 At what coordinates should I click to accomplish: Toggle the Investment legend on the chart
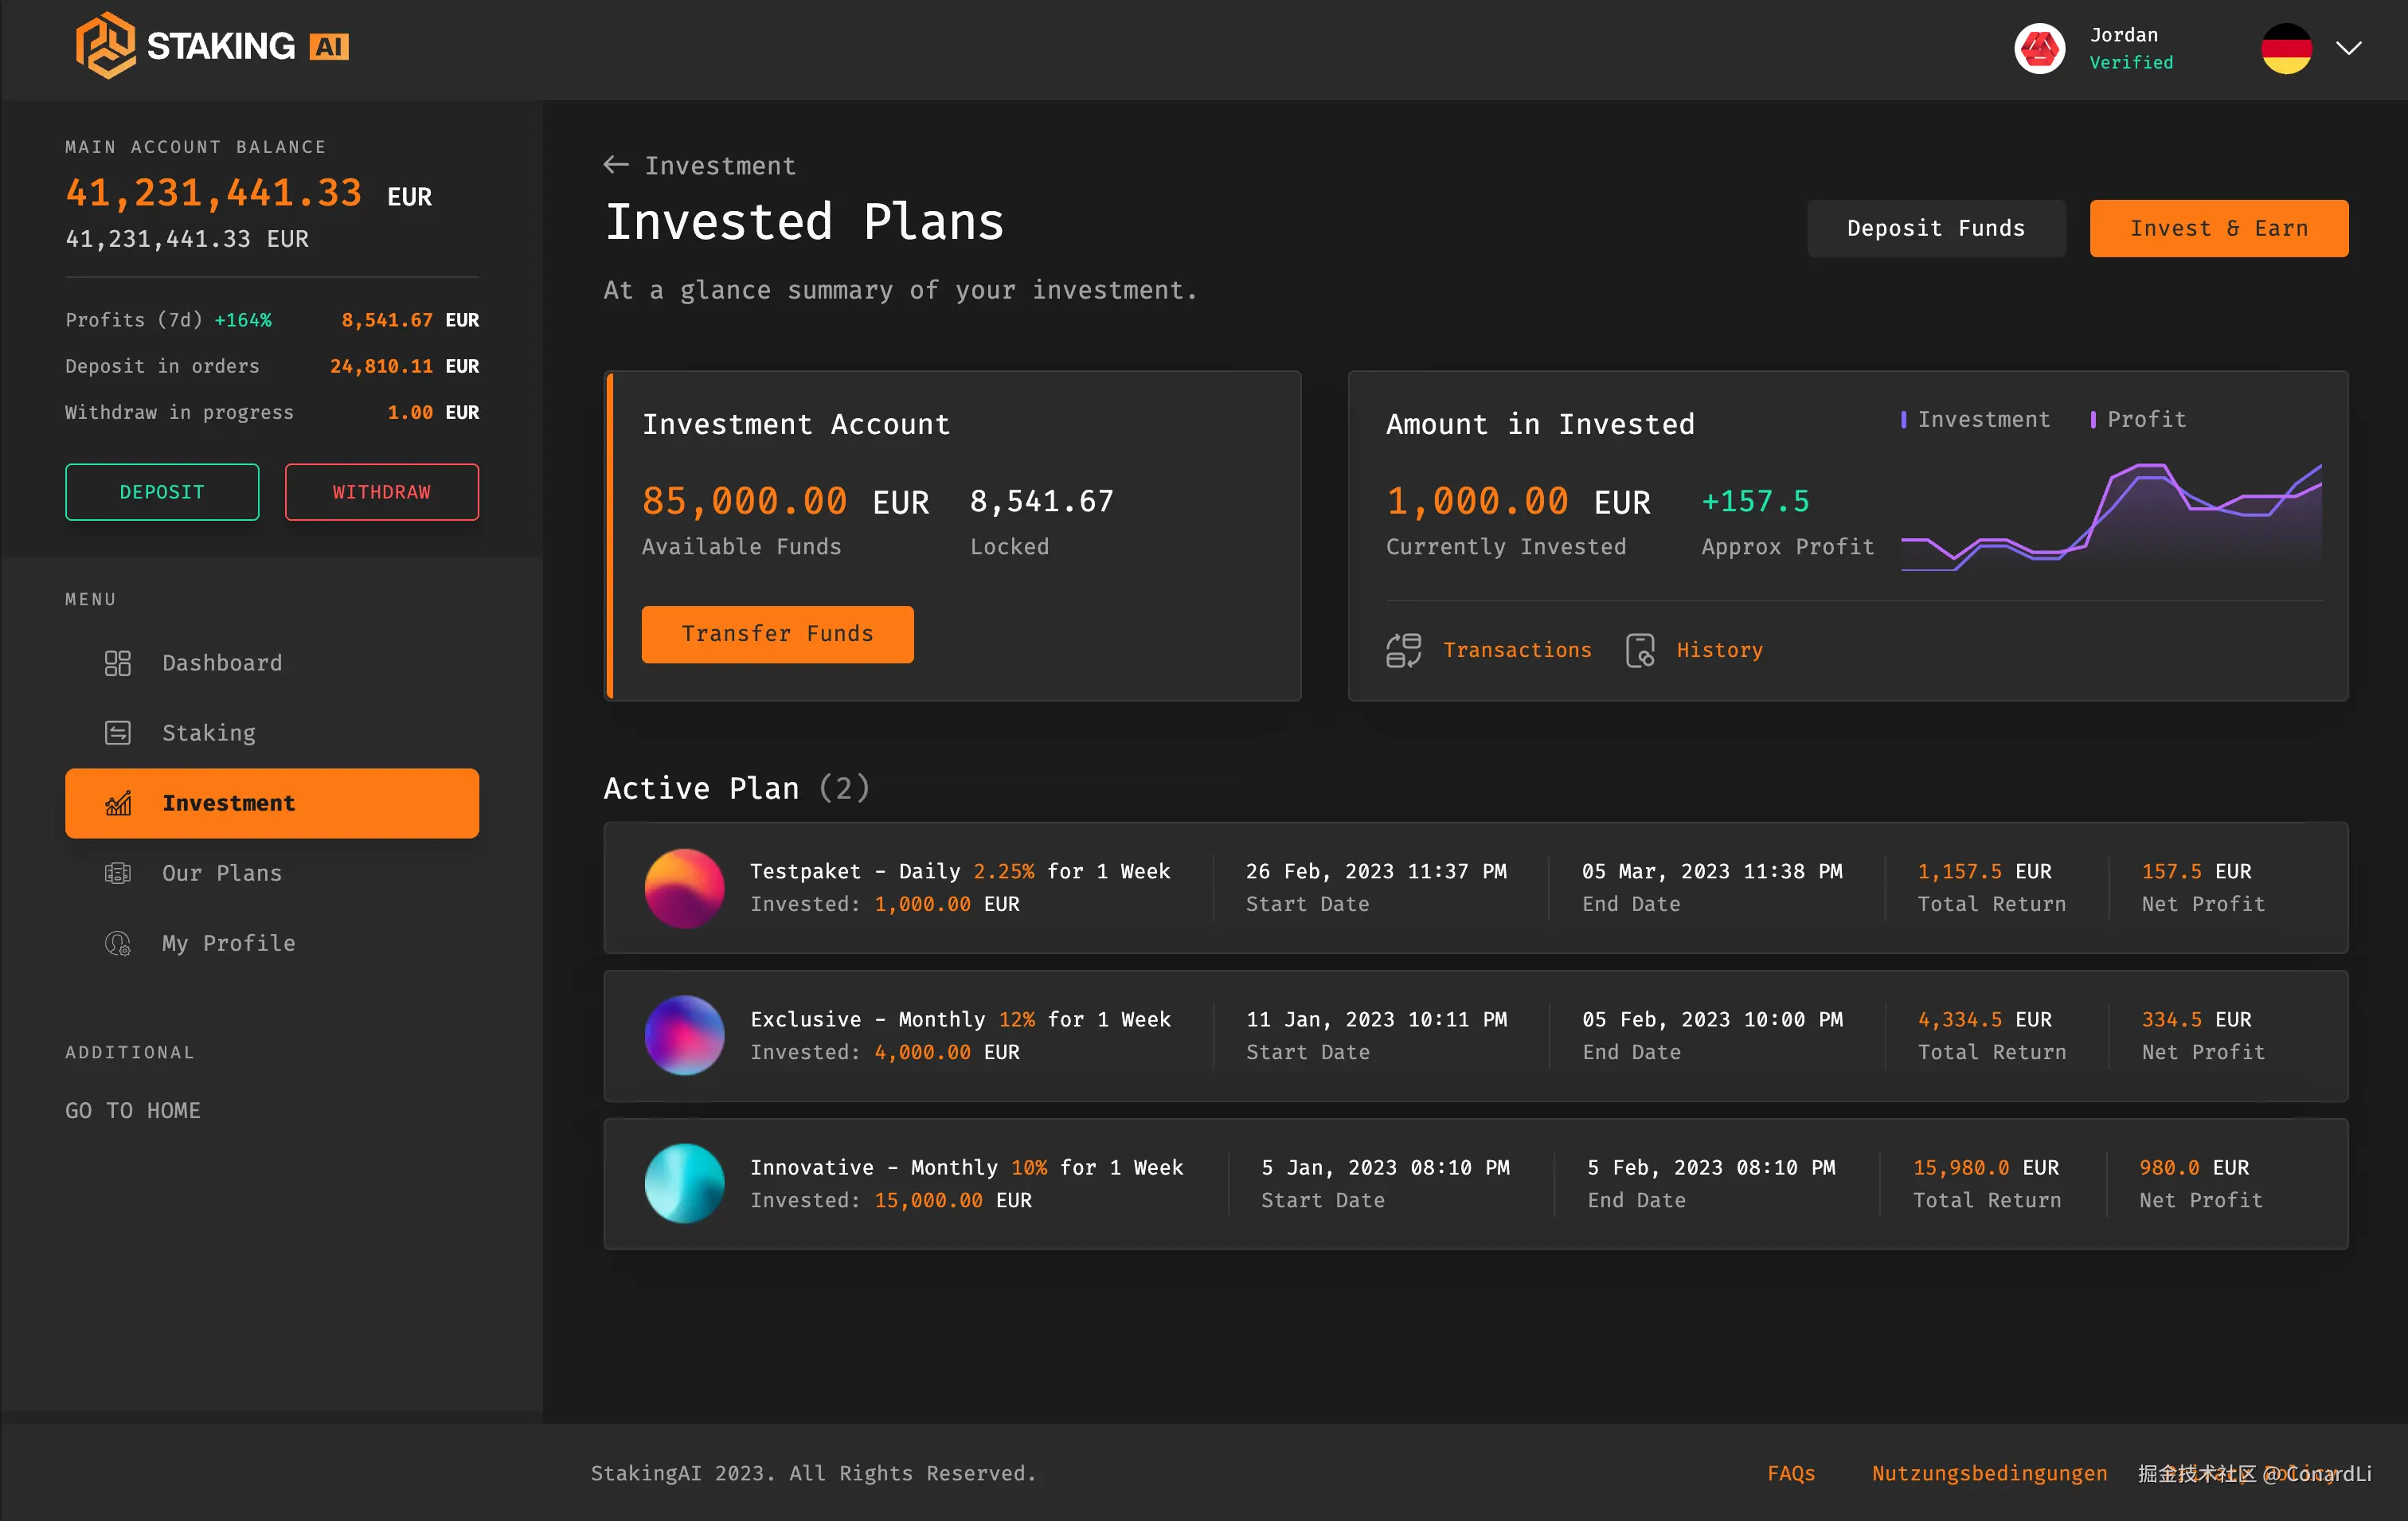(x=1975, y=419)
